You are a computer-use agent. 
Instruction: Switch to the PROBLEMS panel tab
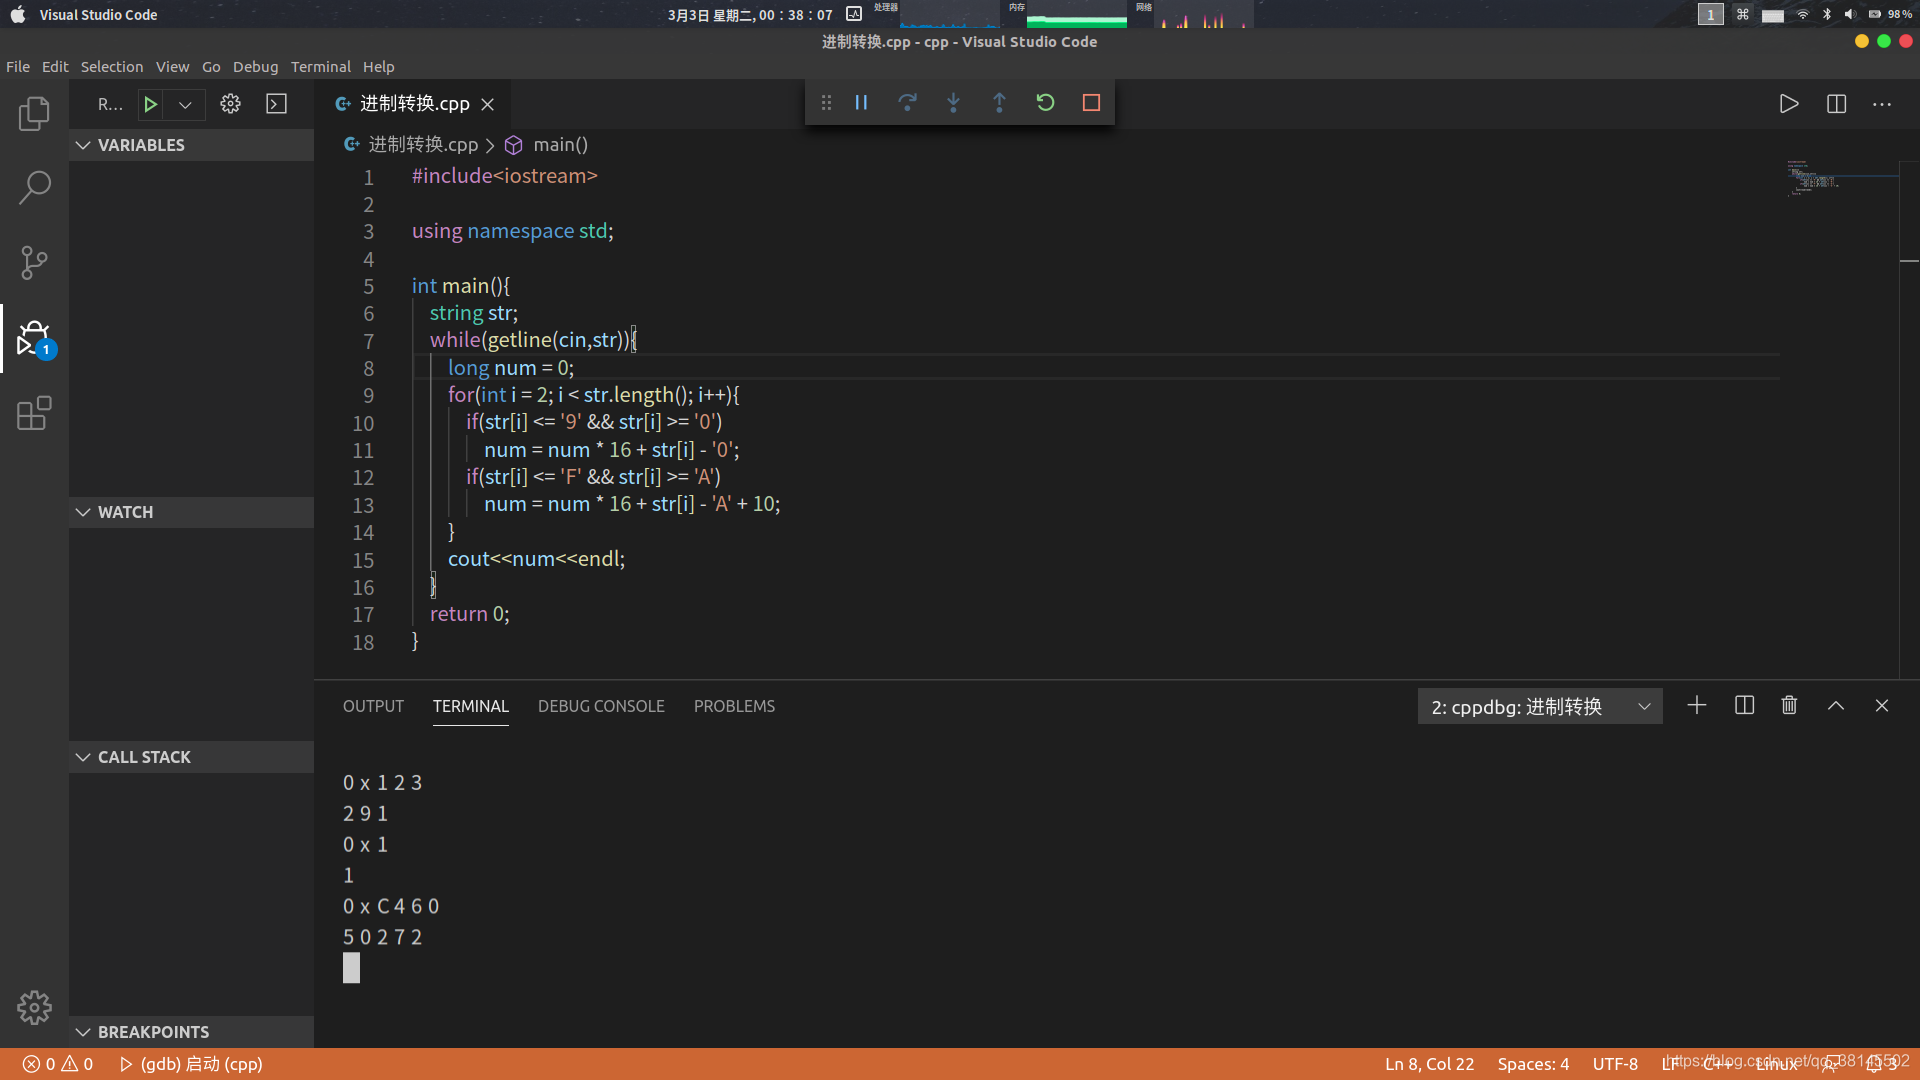point(734,706)
